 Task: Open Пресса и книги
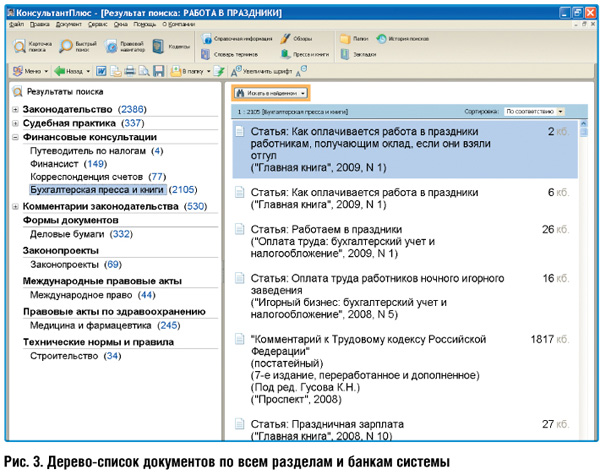(305, 54)
